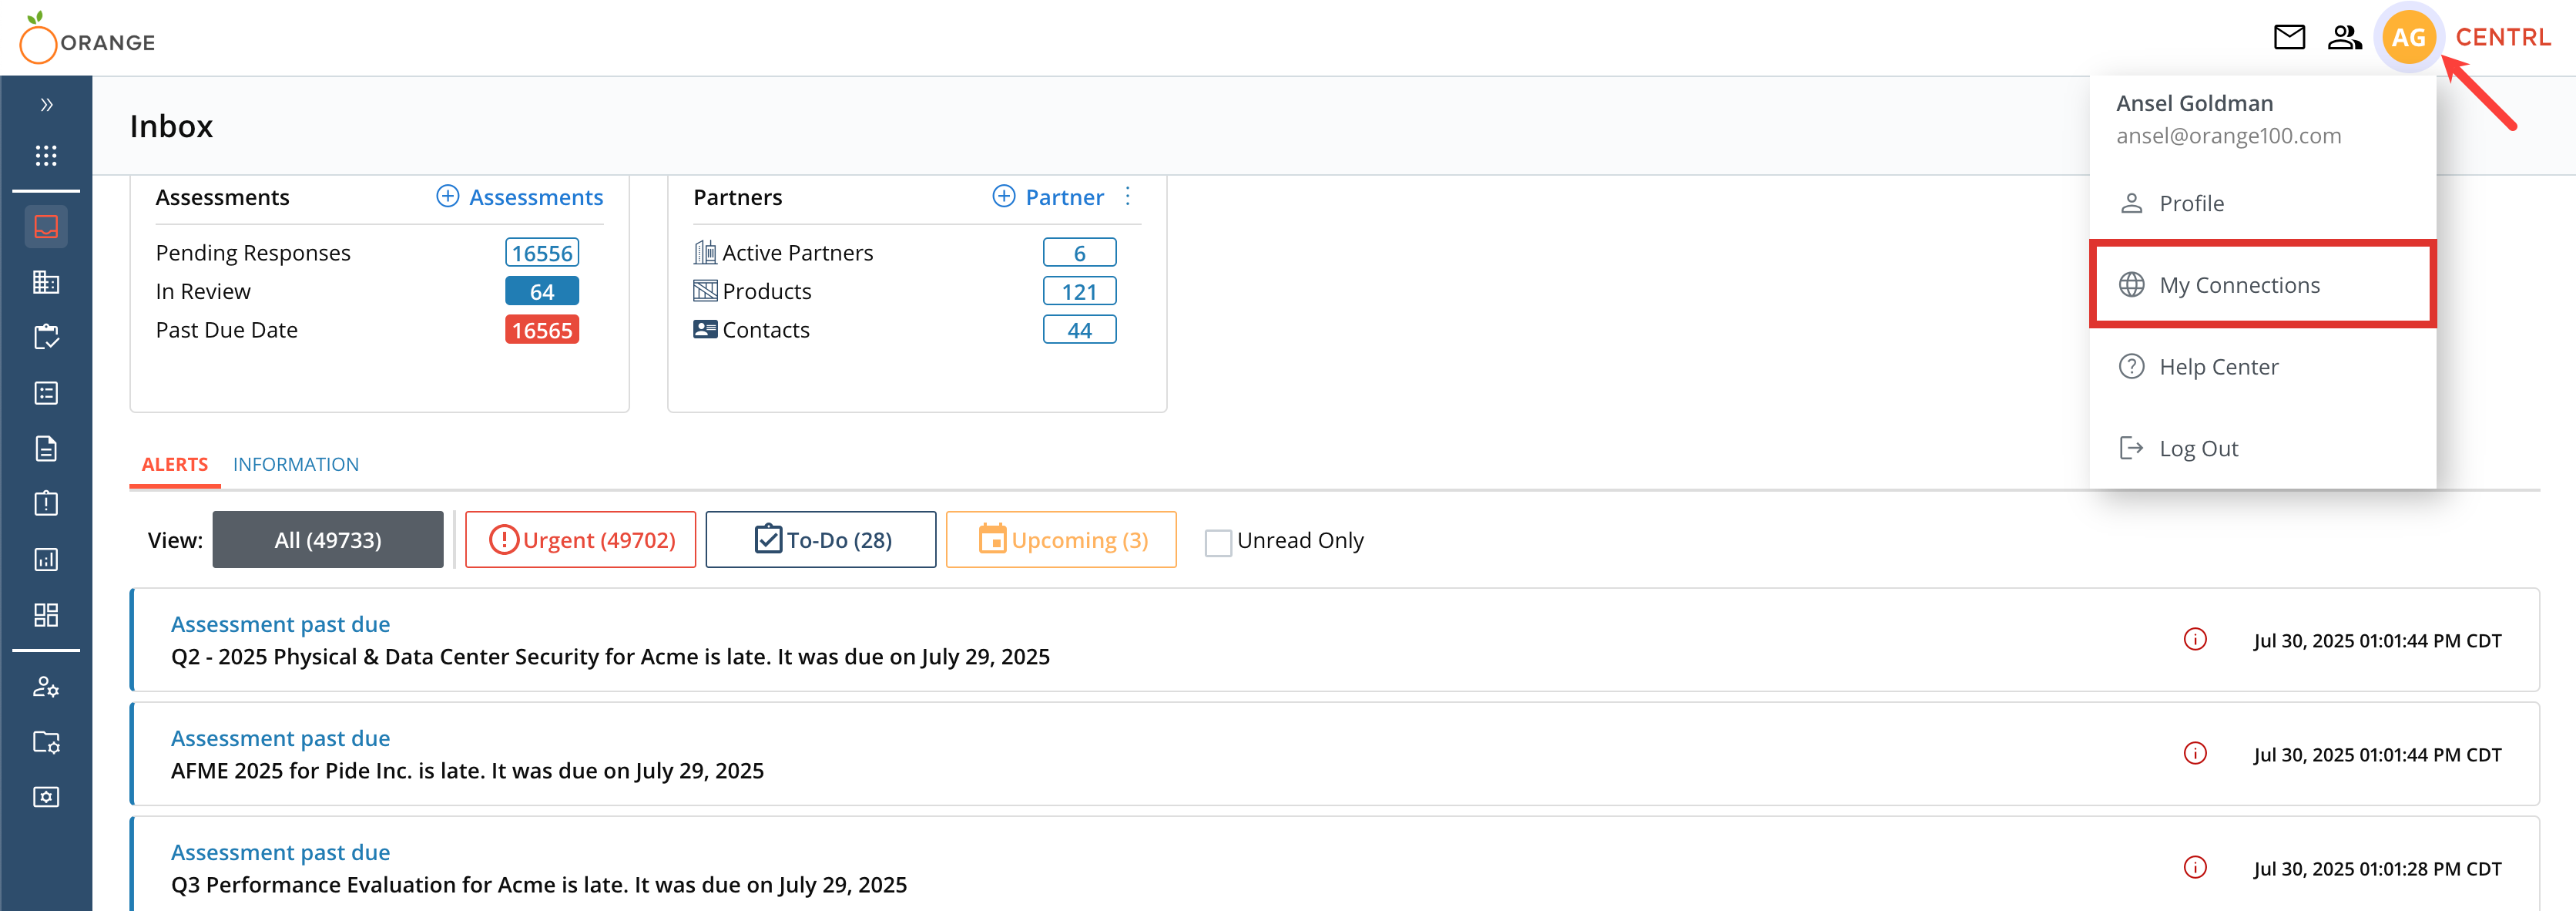The width and height of the screenshot is (2576, 911).
Task: Select the Inbox icon in sidebar
Action: [x=46, y=227]
